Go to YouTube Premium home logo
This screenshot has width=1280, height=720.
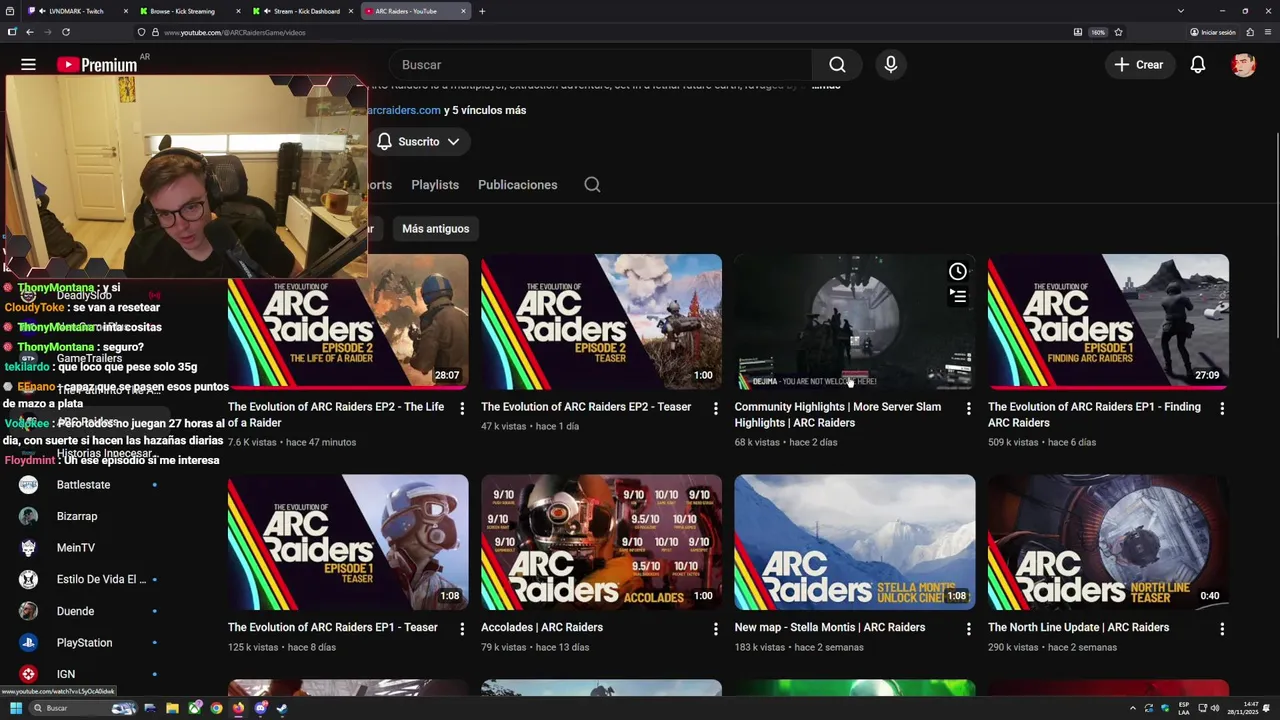96,65
